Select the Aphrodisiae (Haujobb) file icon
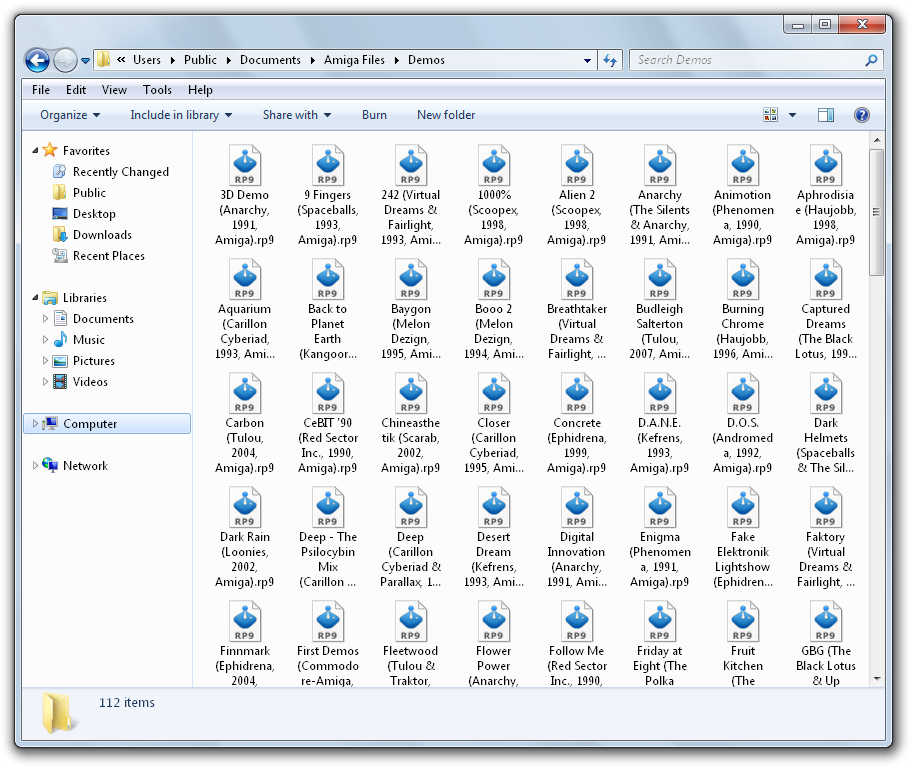 [x=826, y=166]
